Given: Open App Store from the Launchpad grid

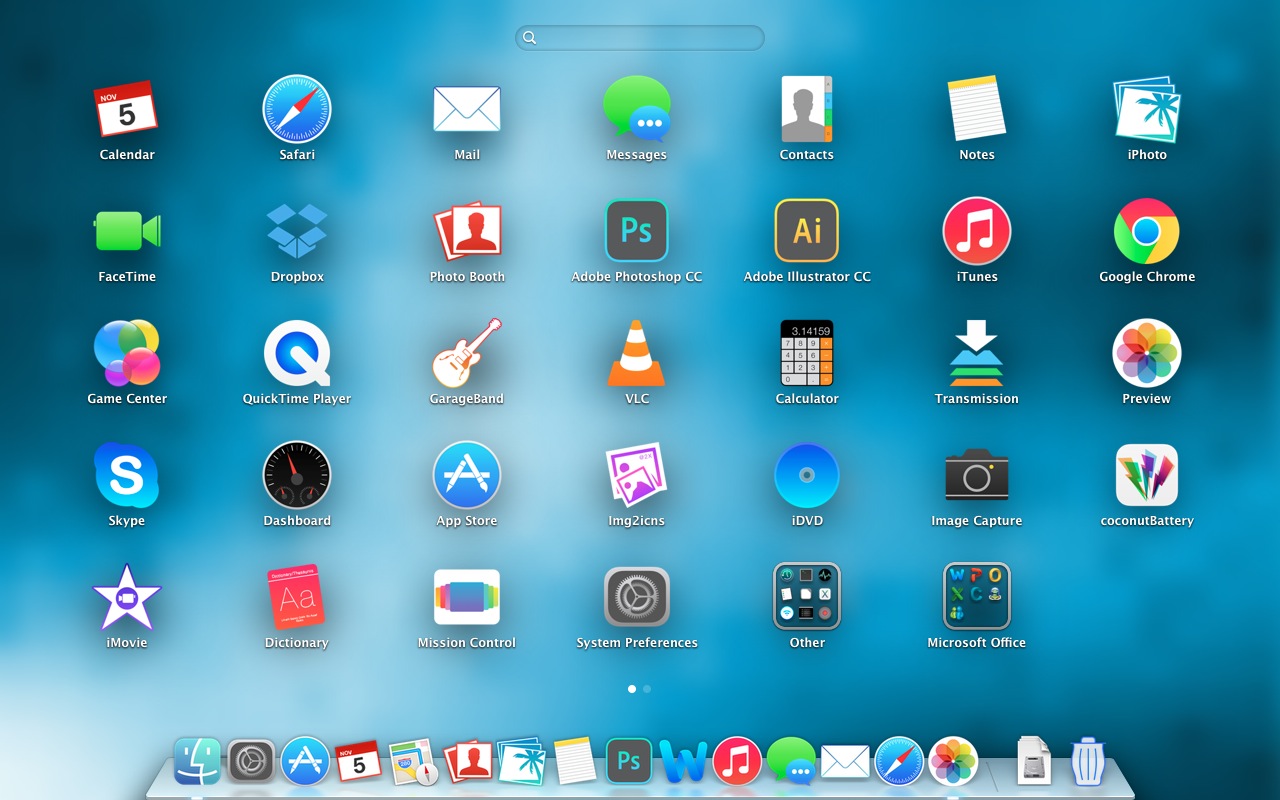Looking at the screenshot, I should pos(467,476).
